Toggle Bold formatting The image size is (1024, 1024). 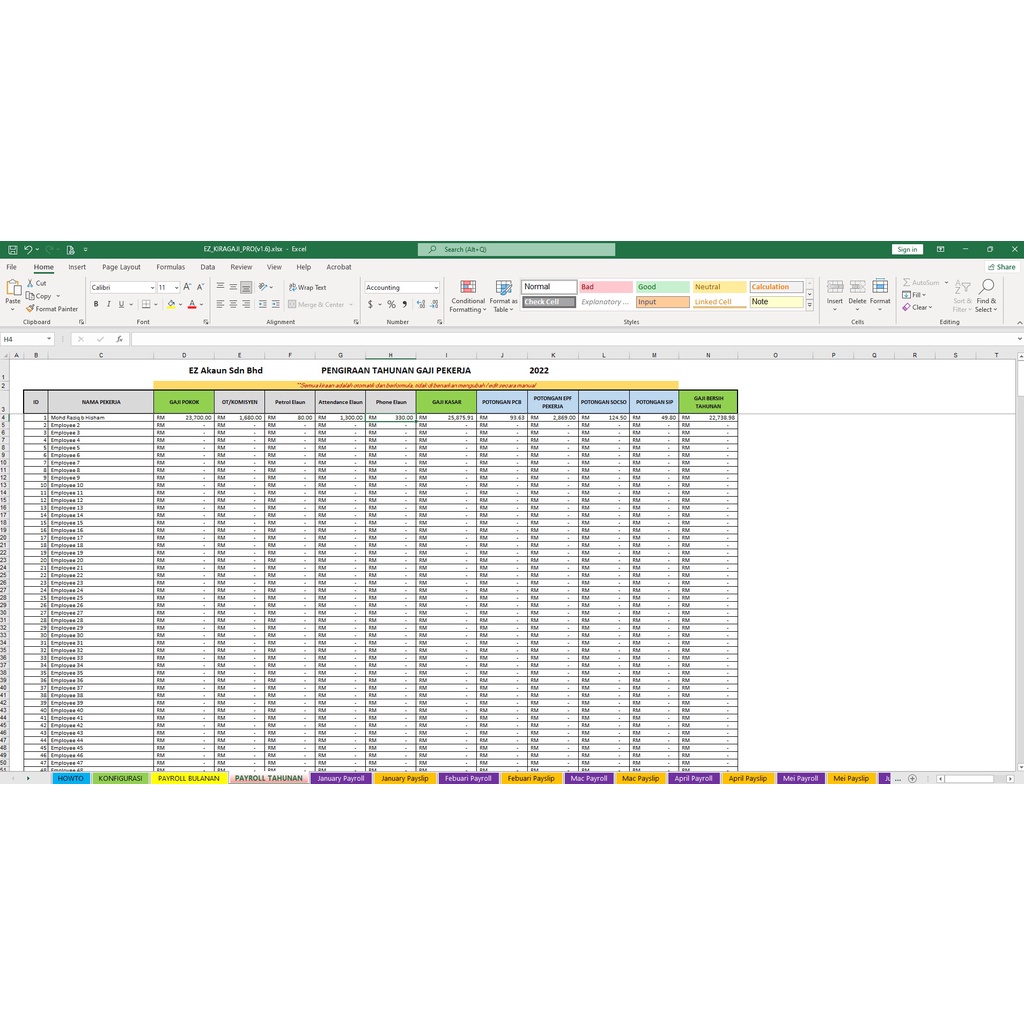click(96, 304)
